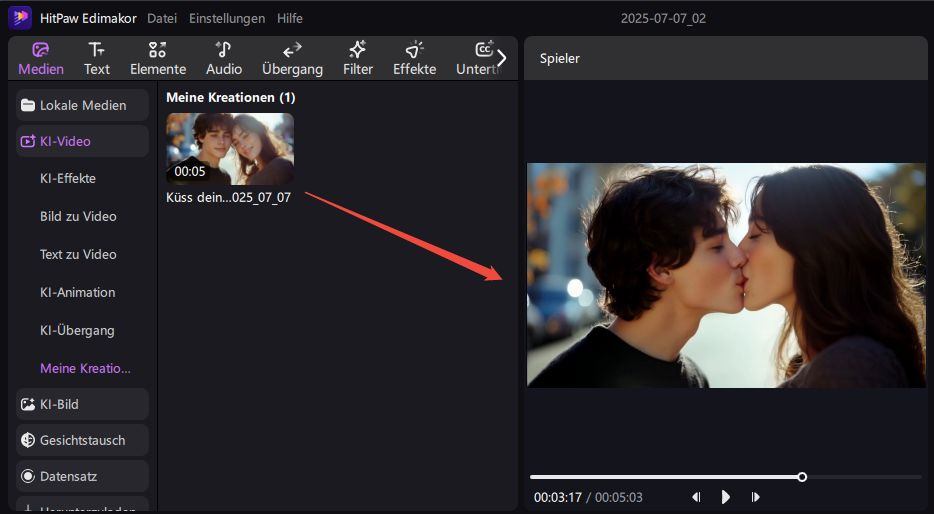Expand the Lokale Medien section
This screenshot has height=514, width=934.
point(83,105)
